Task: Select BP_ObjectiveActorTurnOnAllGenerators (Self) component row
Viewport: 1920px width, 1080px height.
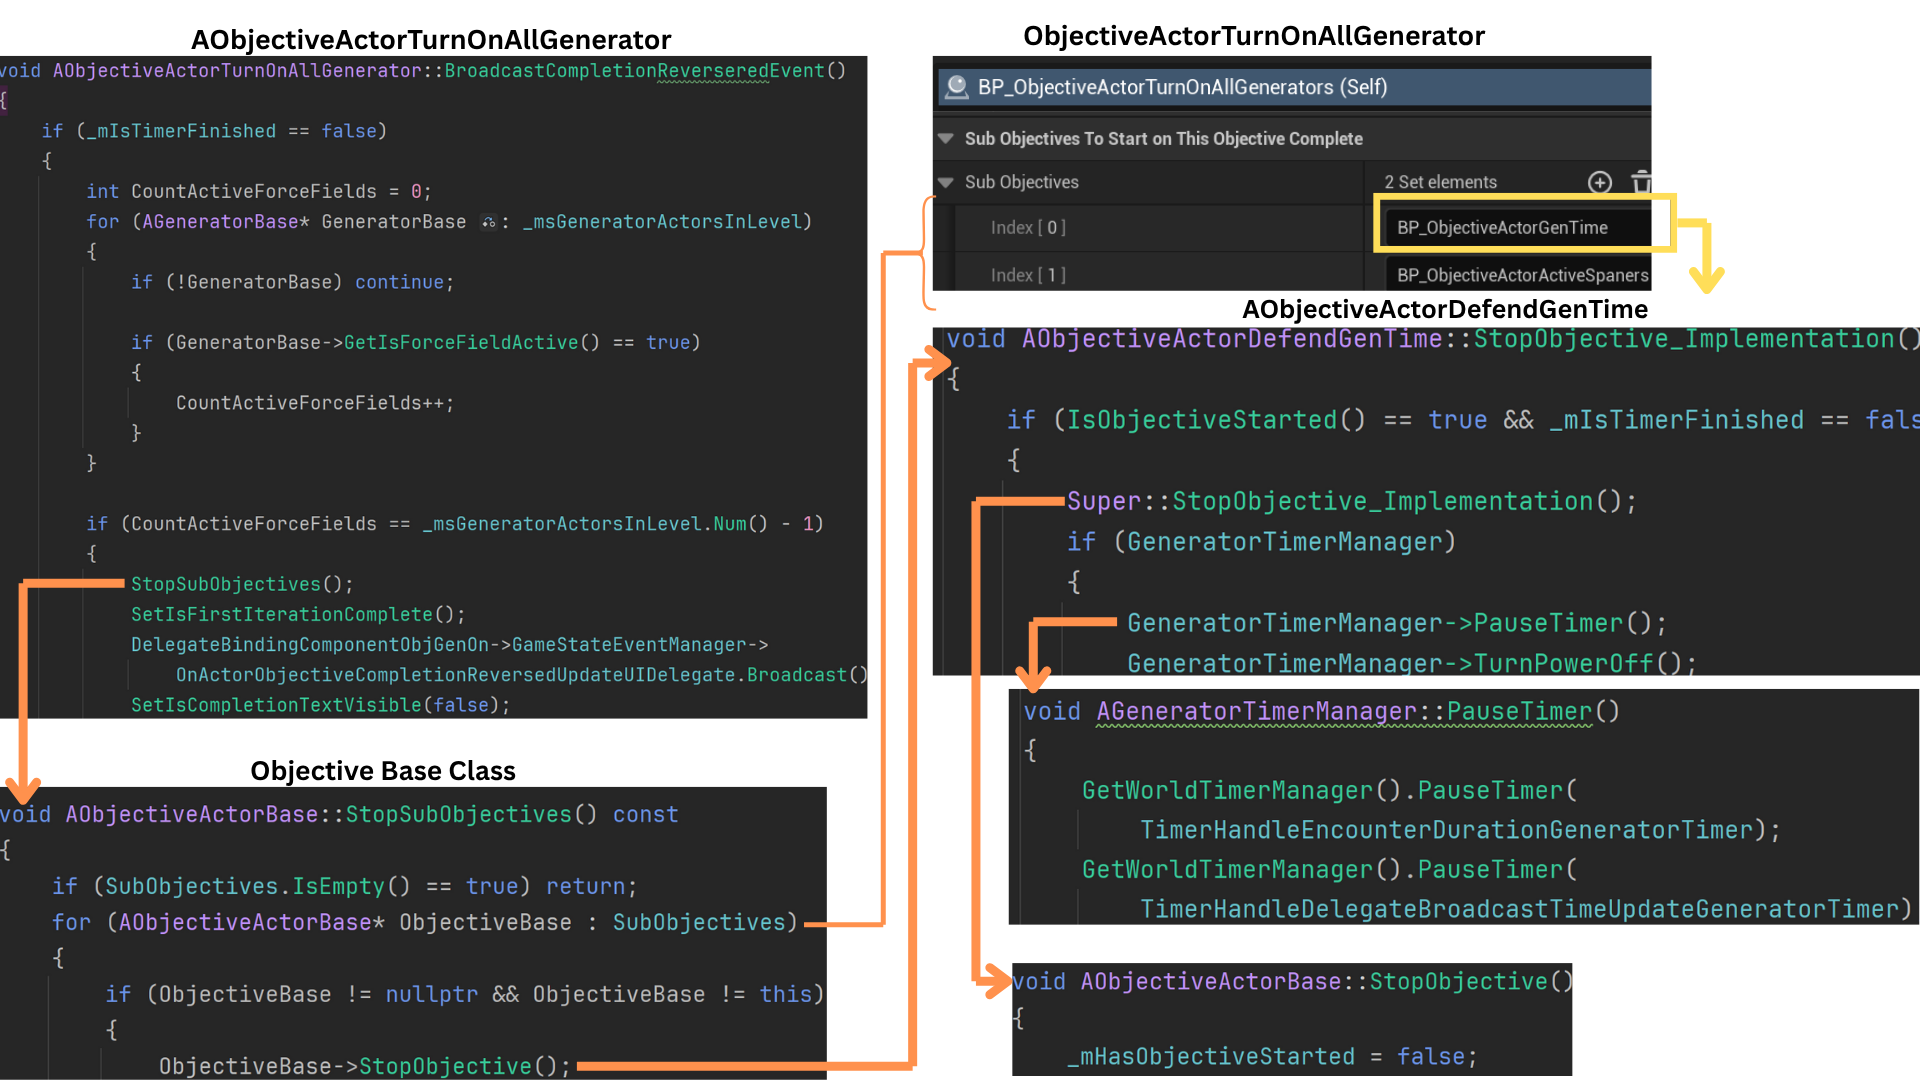Action: [1182, 87]
